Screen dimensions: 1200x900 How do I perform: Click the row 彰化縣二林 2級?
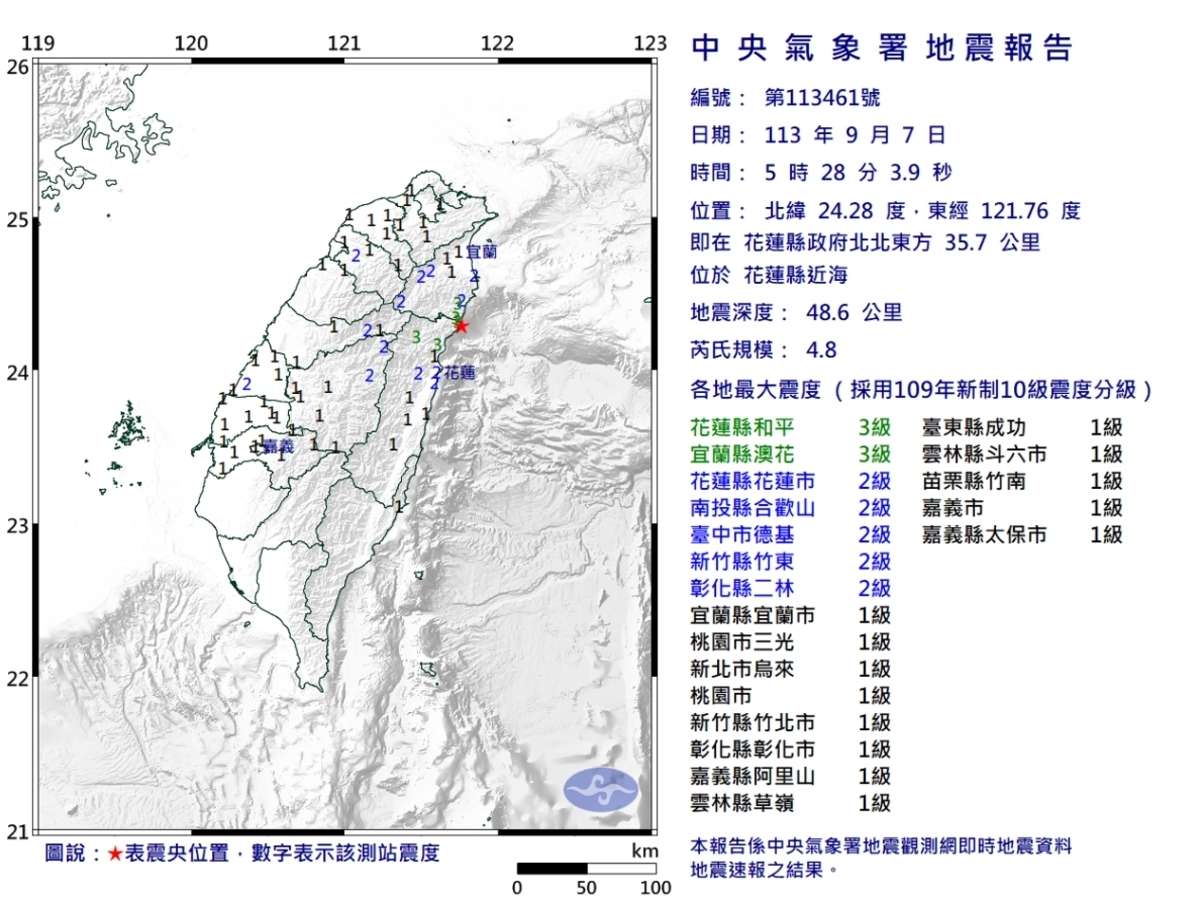791,589
